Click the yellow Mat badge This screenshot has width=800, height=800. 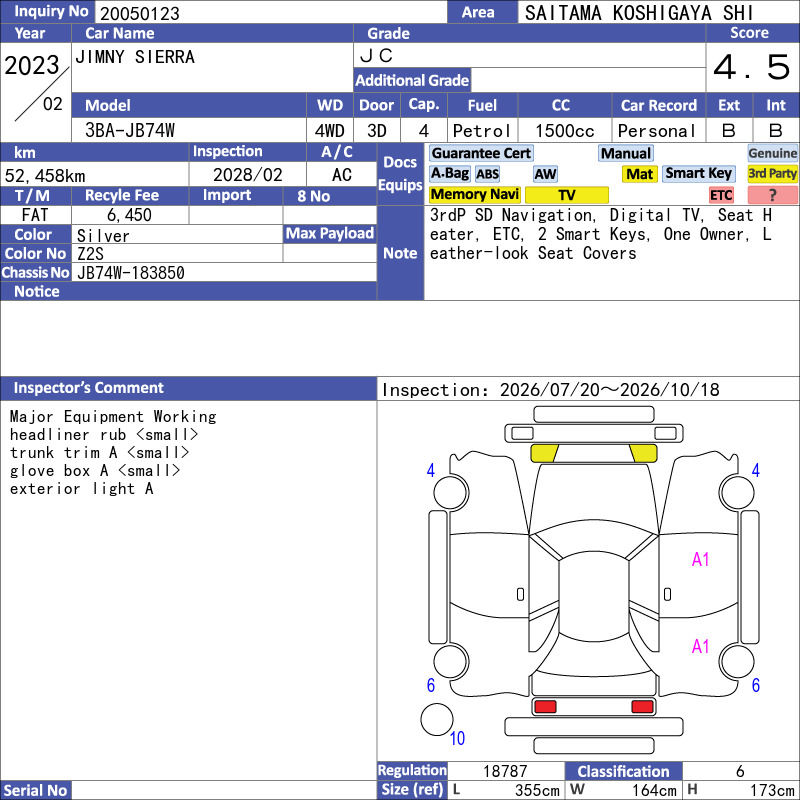[x=640, y=174]
